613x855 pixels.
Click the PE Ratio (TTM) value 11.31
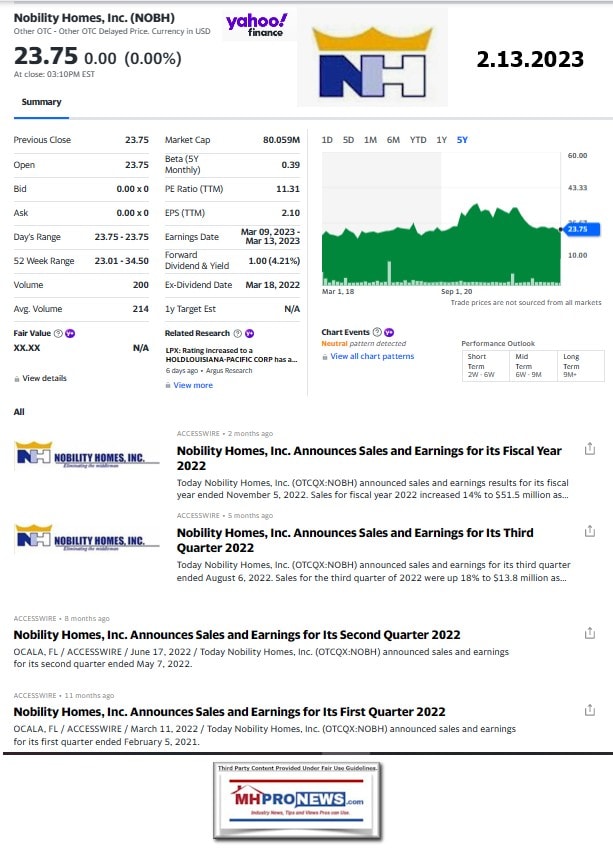(288, 189)
